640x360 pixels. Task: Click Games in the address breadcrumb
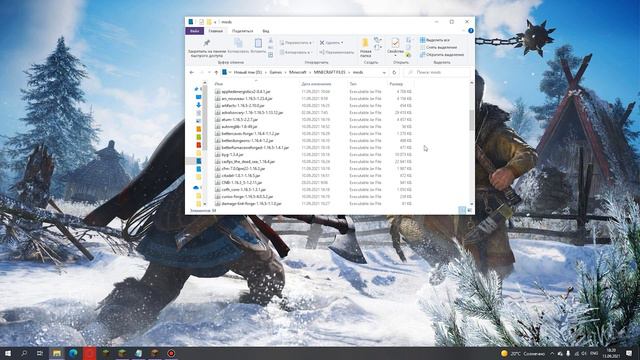(x=276, y=72)
